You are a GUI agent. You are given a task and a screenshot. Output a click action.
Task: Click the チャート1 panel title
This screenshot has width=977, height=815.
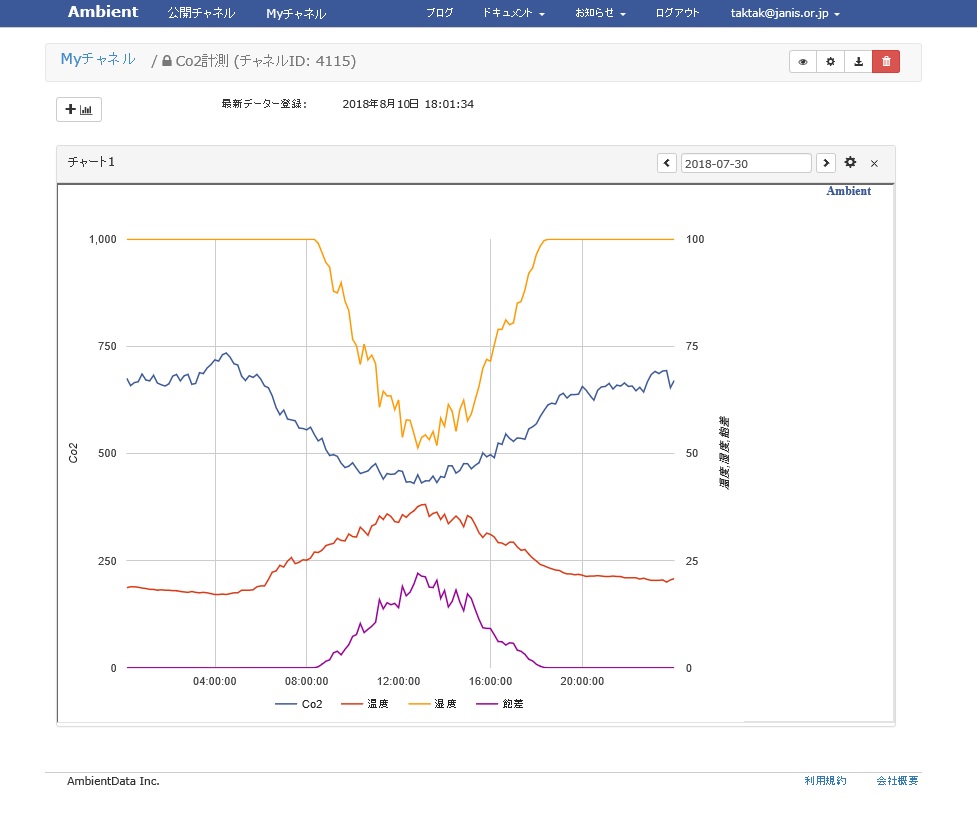pos(91,162)
